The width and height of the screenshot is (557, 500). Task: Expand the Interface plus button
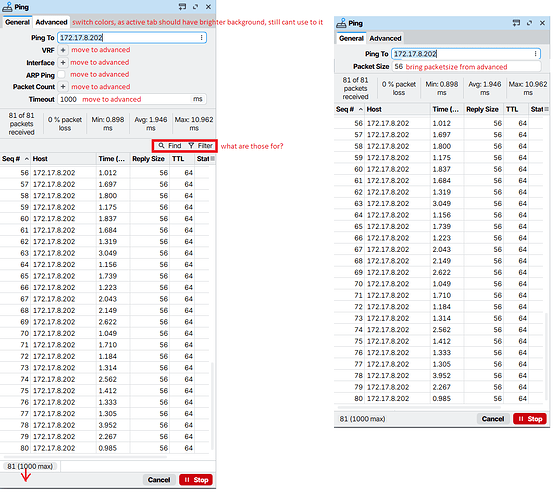[63, 62]
